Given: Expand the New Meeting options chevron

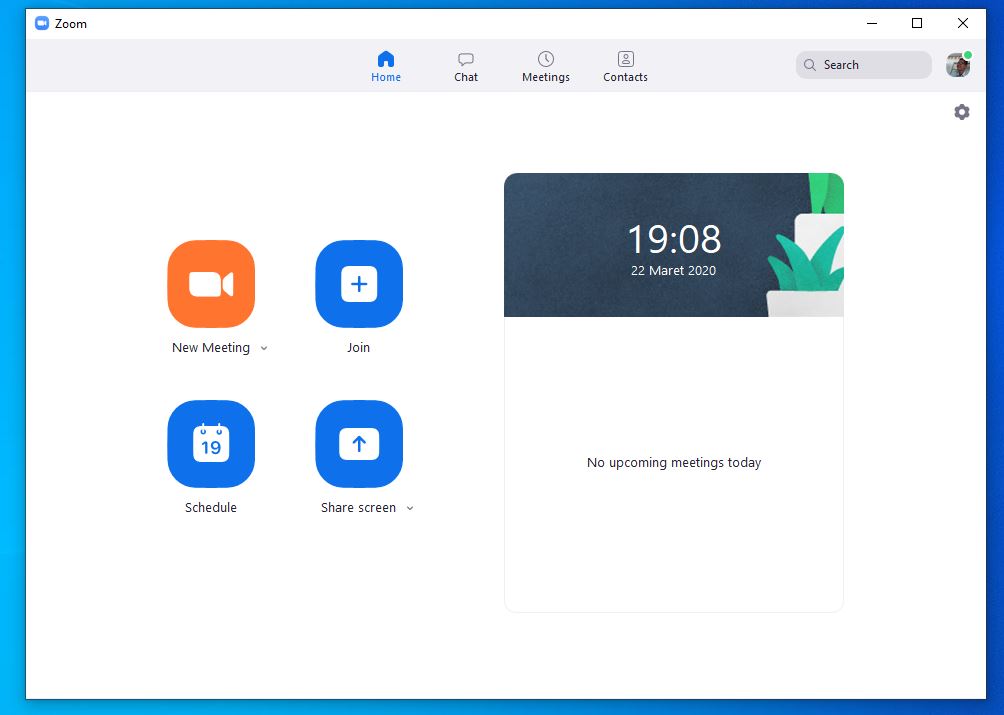Looking at the screenshot, I should pos(264,348).
